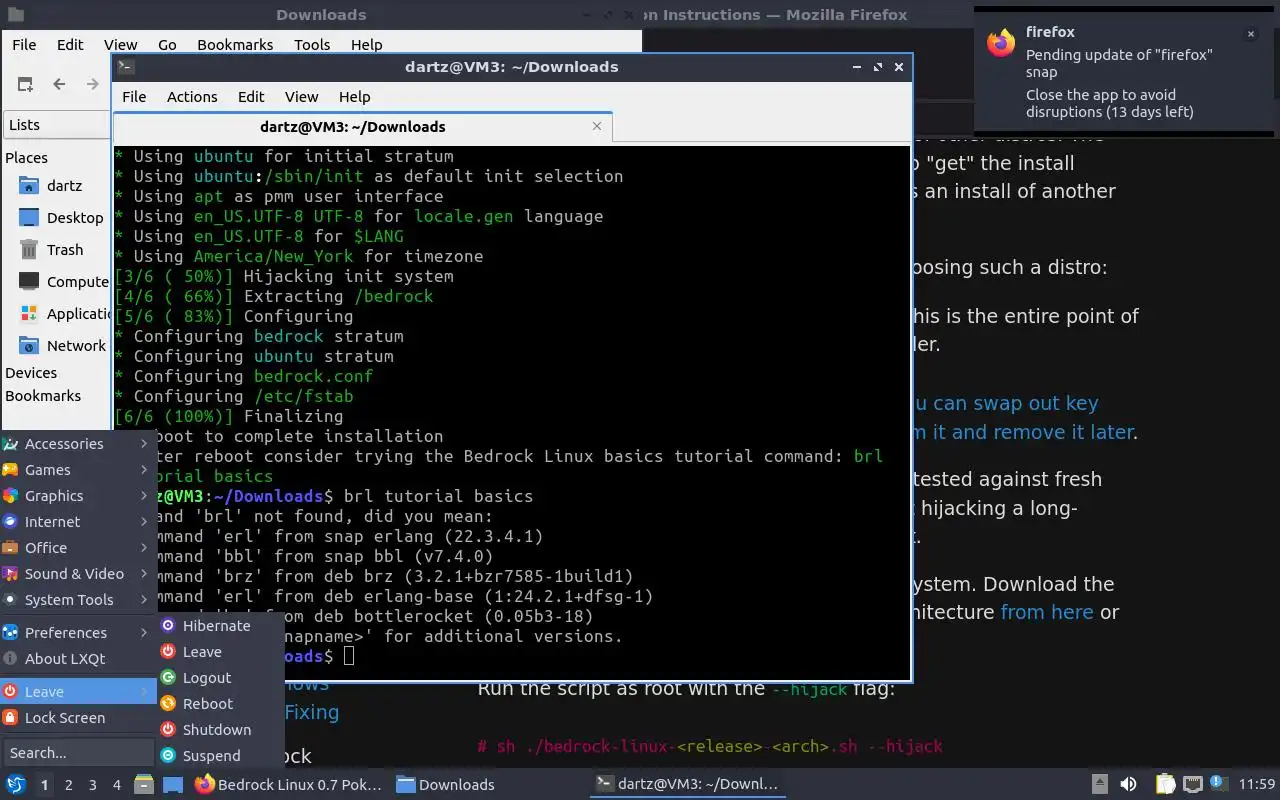Expand the Office menu category
Screen dimensions: 1280x800
click(77, 548)
